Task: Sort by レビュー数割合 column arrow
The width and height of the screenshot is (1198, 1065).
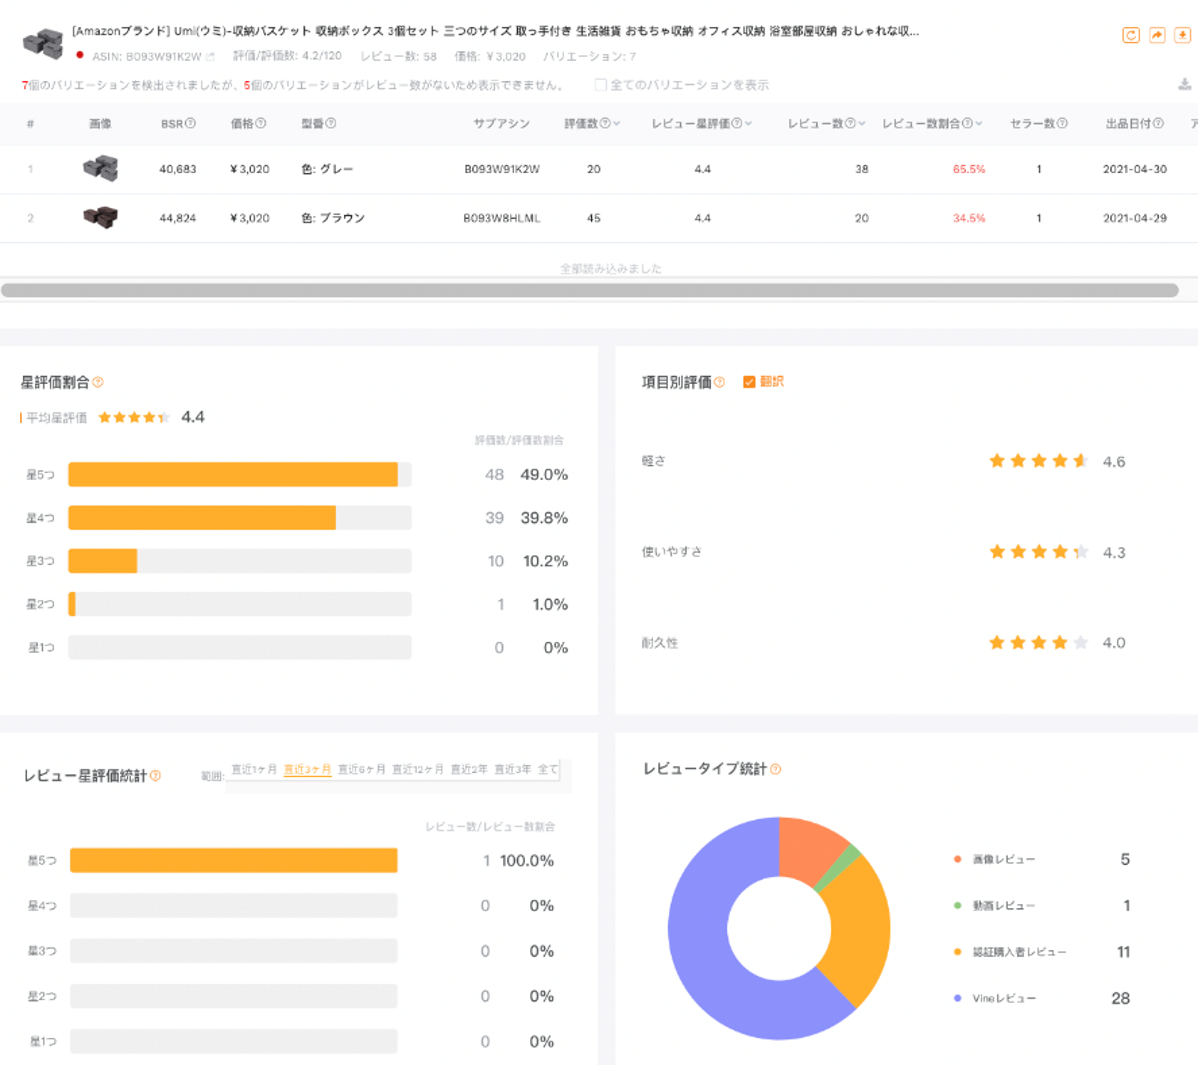Action: (x=979, y=124)
